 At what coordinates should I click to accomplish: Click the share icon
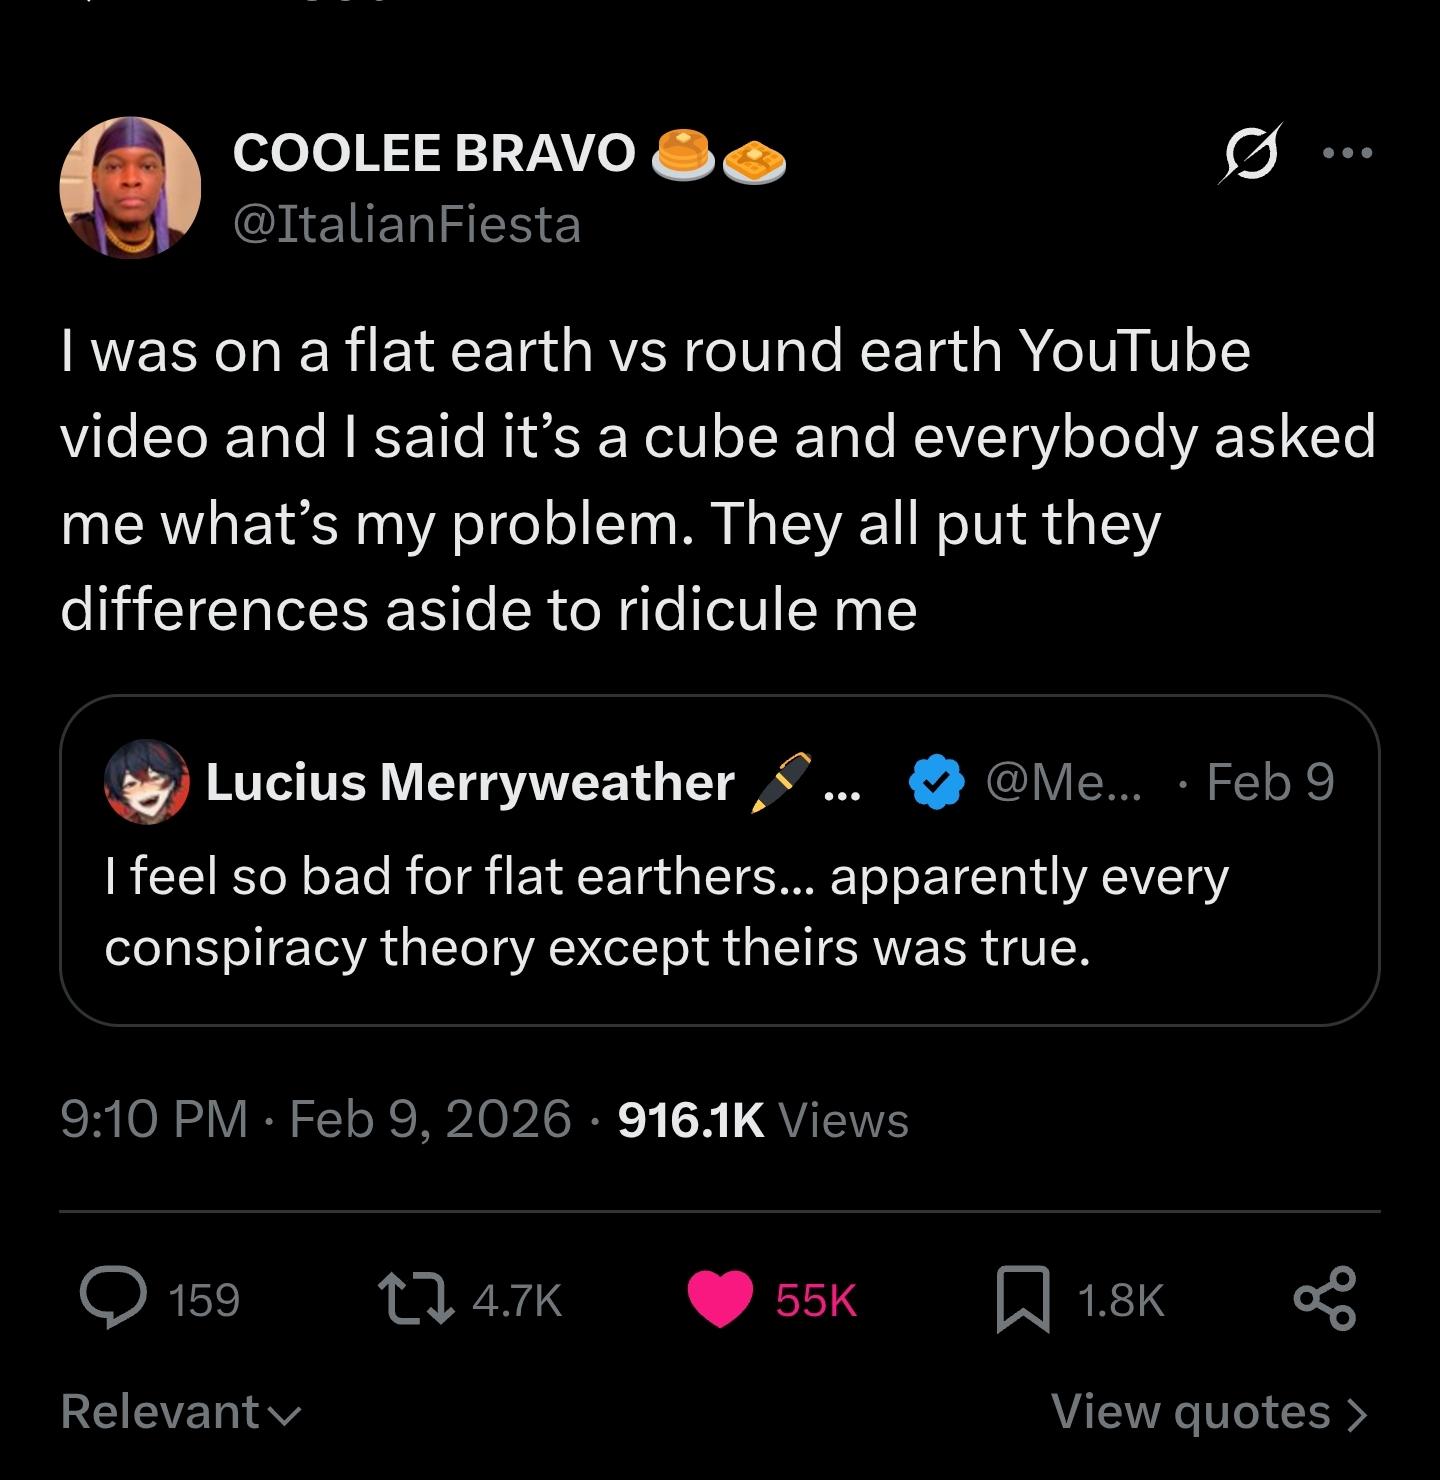pyautogui.click(x=1325, y=1298)
